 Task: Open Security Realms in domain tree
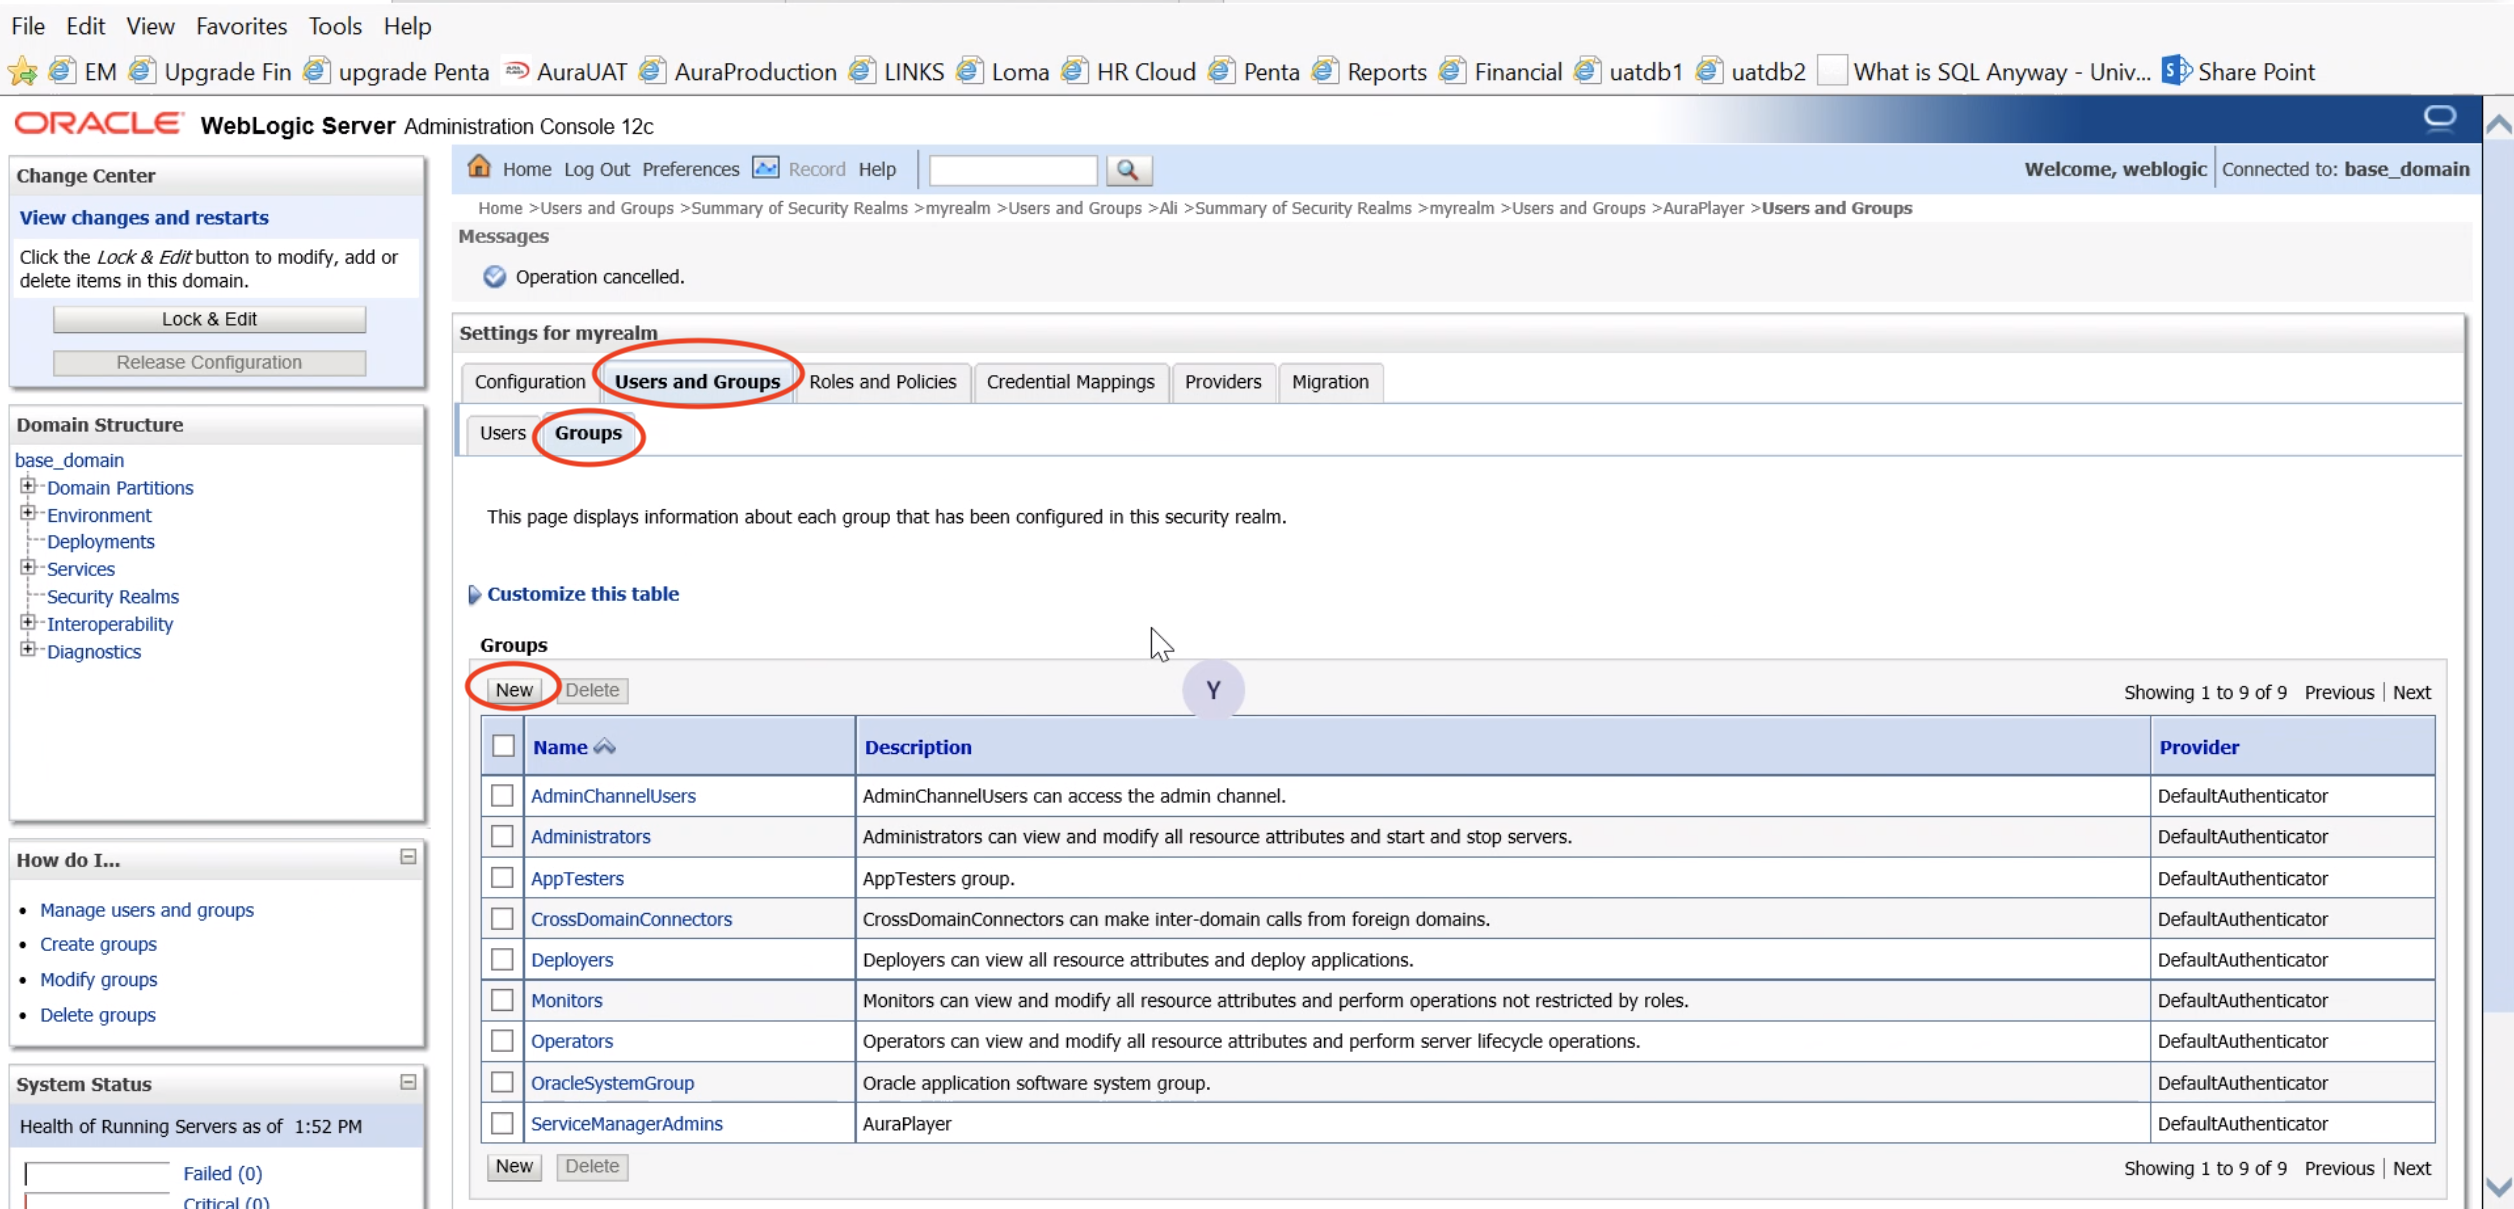(113, 597)
